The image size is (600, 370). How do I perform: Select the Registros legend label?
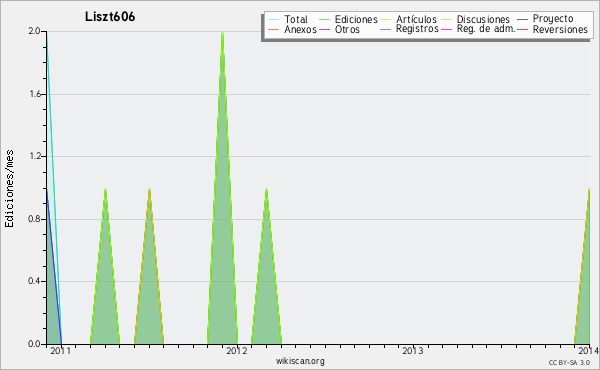click(x=417, y=29)
